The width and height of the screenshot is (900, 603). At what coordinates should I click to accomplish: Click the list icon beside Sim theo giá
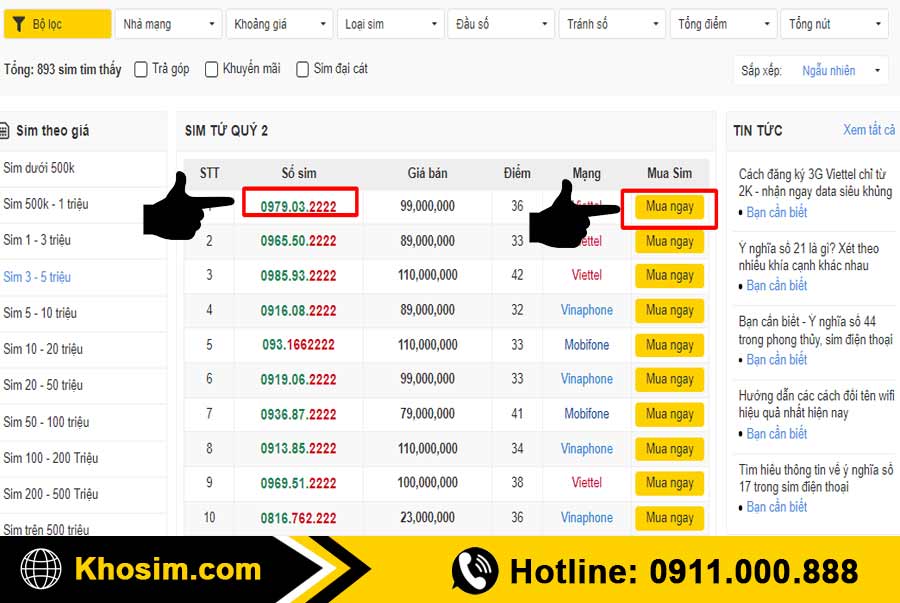click(x=5, y=131)
